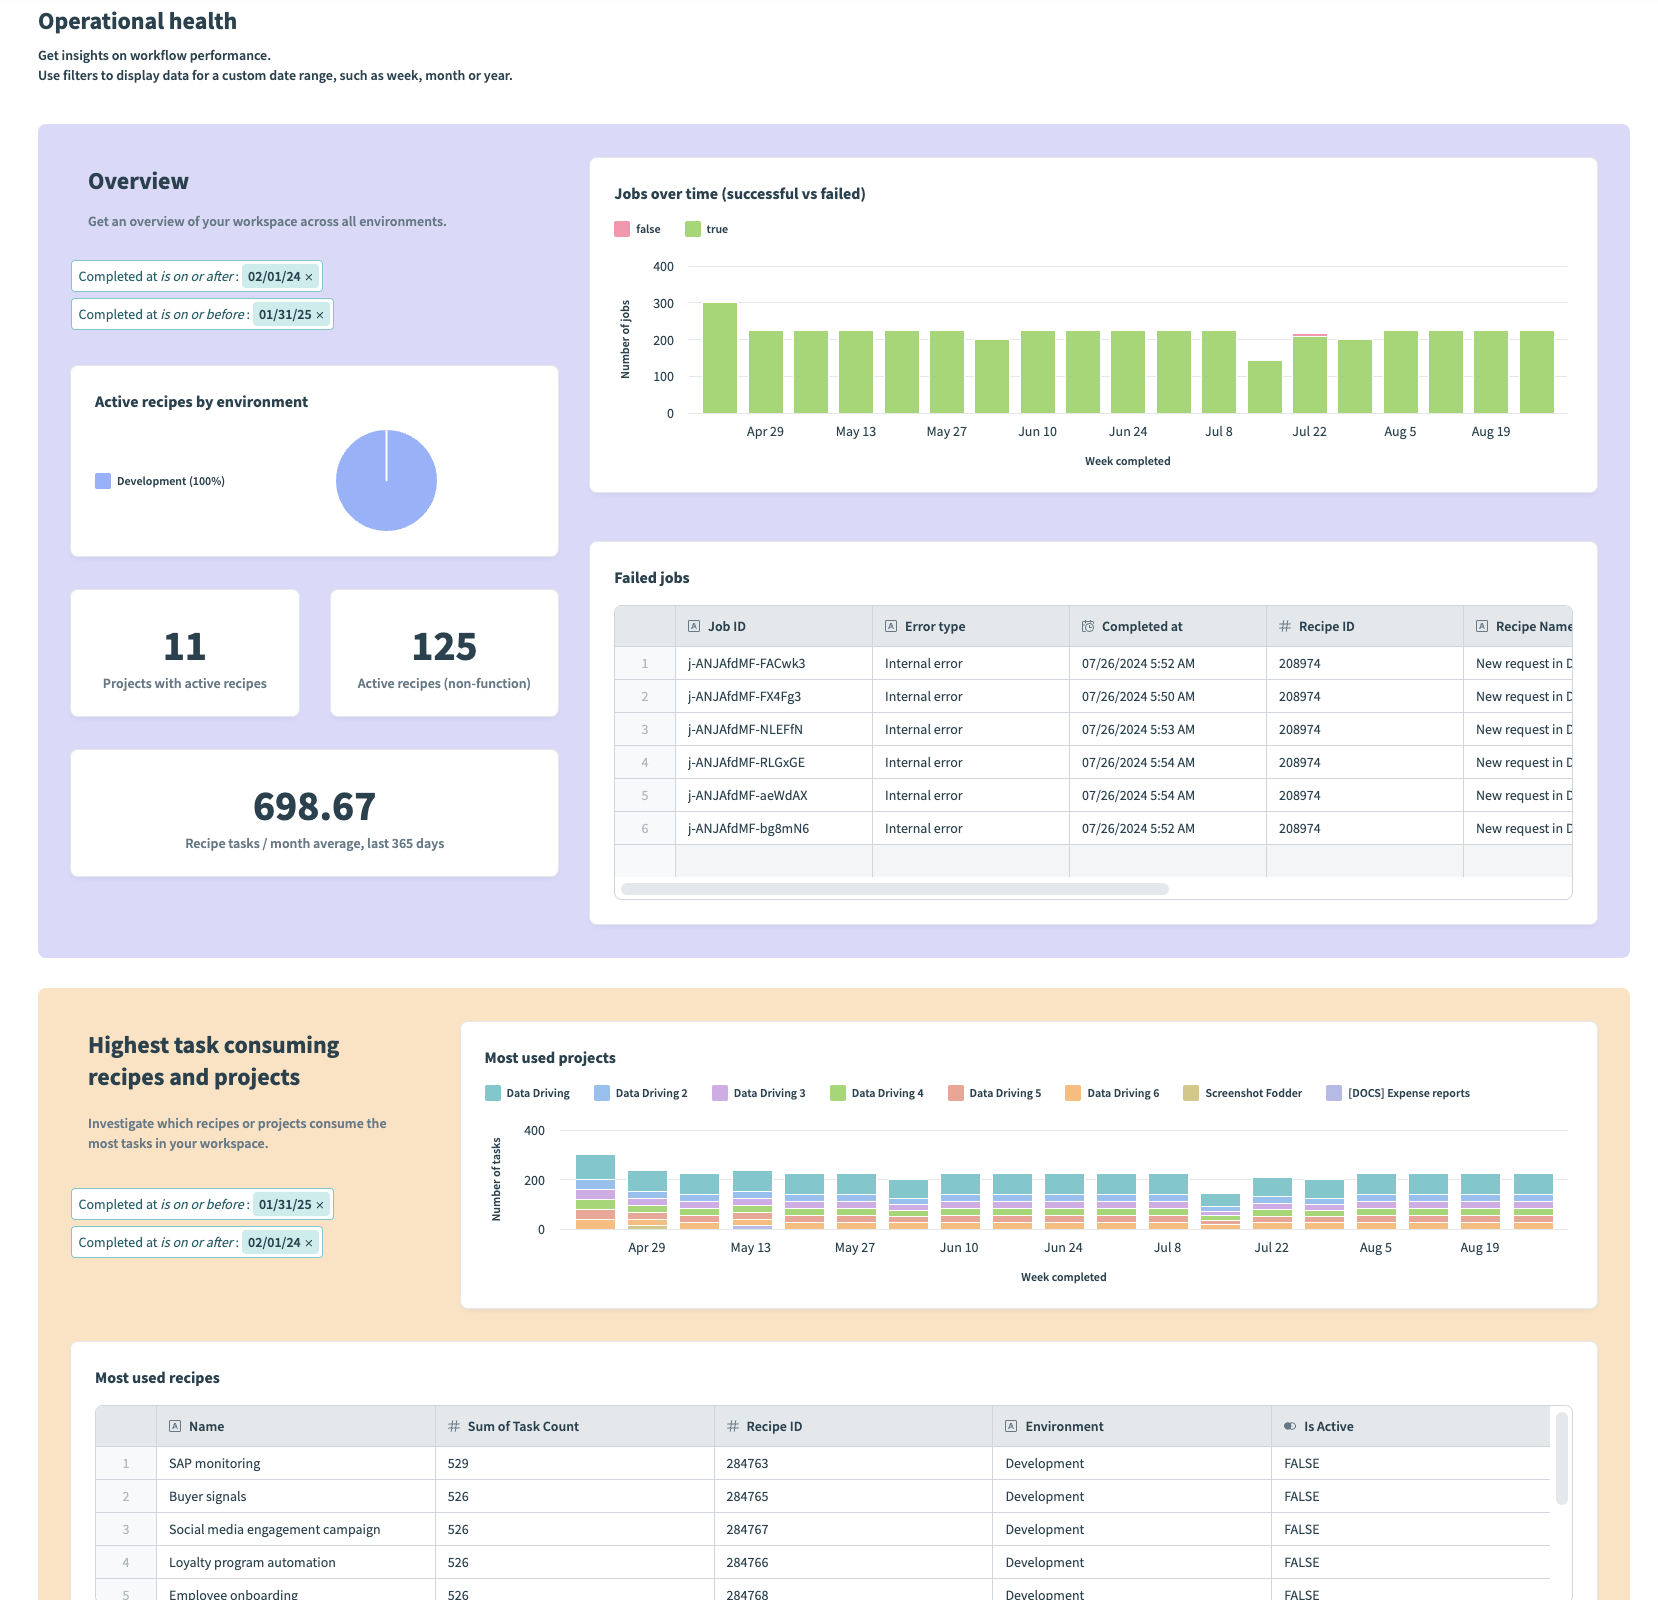The width and height of the screenshot is (1658, 1600).
Task: Click the eye icon next to Is Active header
Action: tap(1289, 1426)
